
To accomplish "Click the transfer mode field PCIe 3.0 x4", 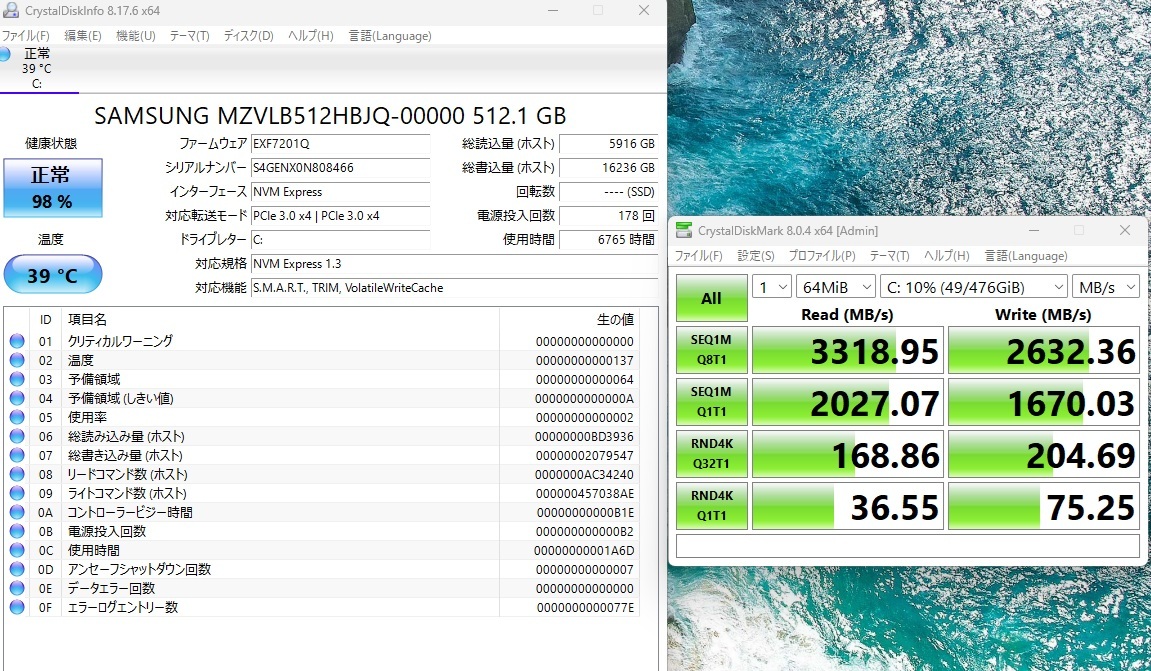I will click(340, 216).
